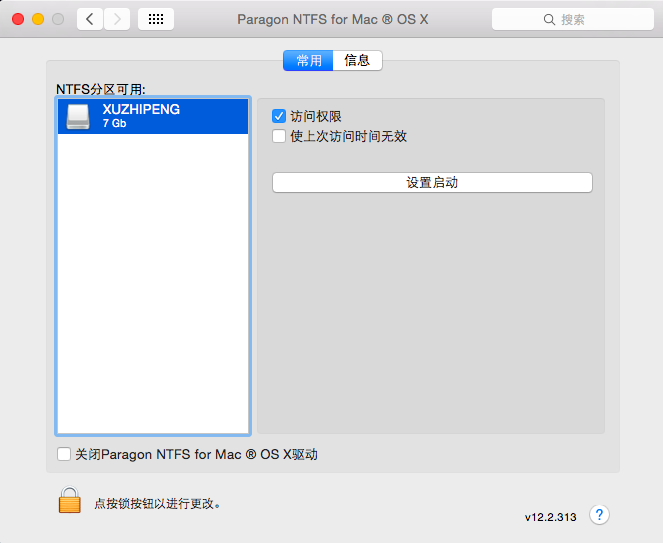Select the 常用 tab

click(x=308, y=61)
